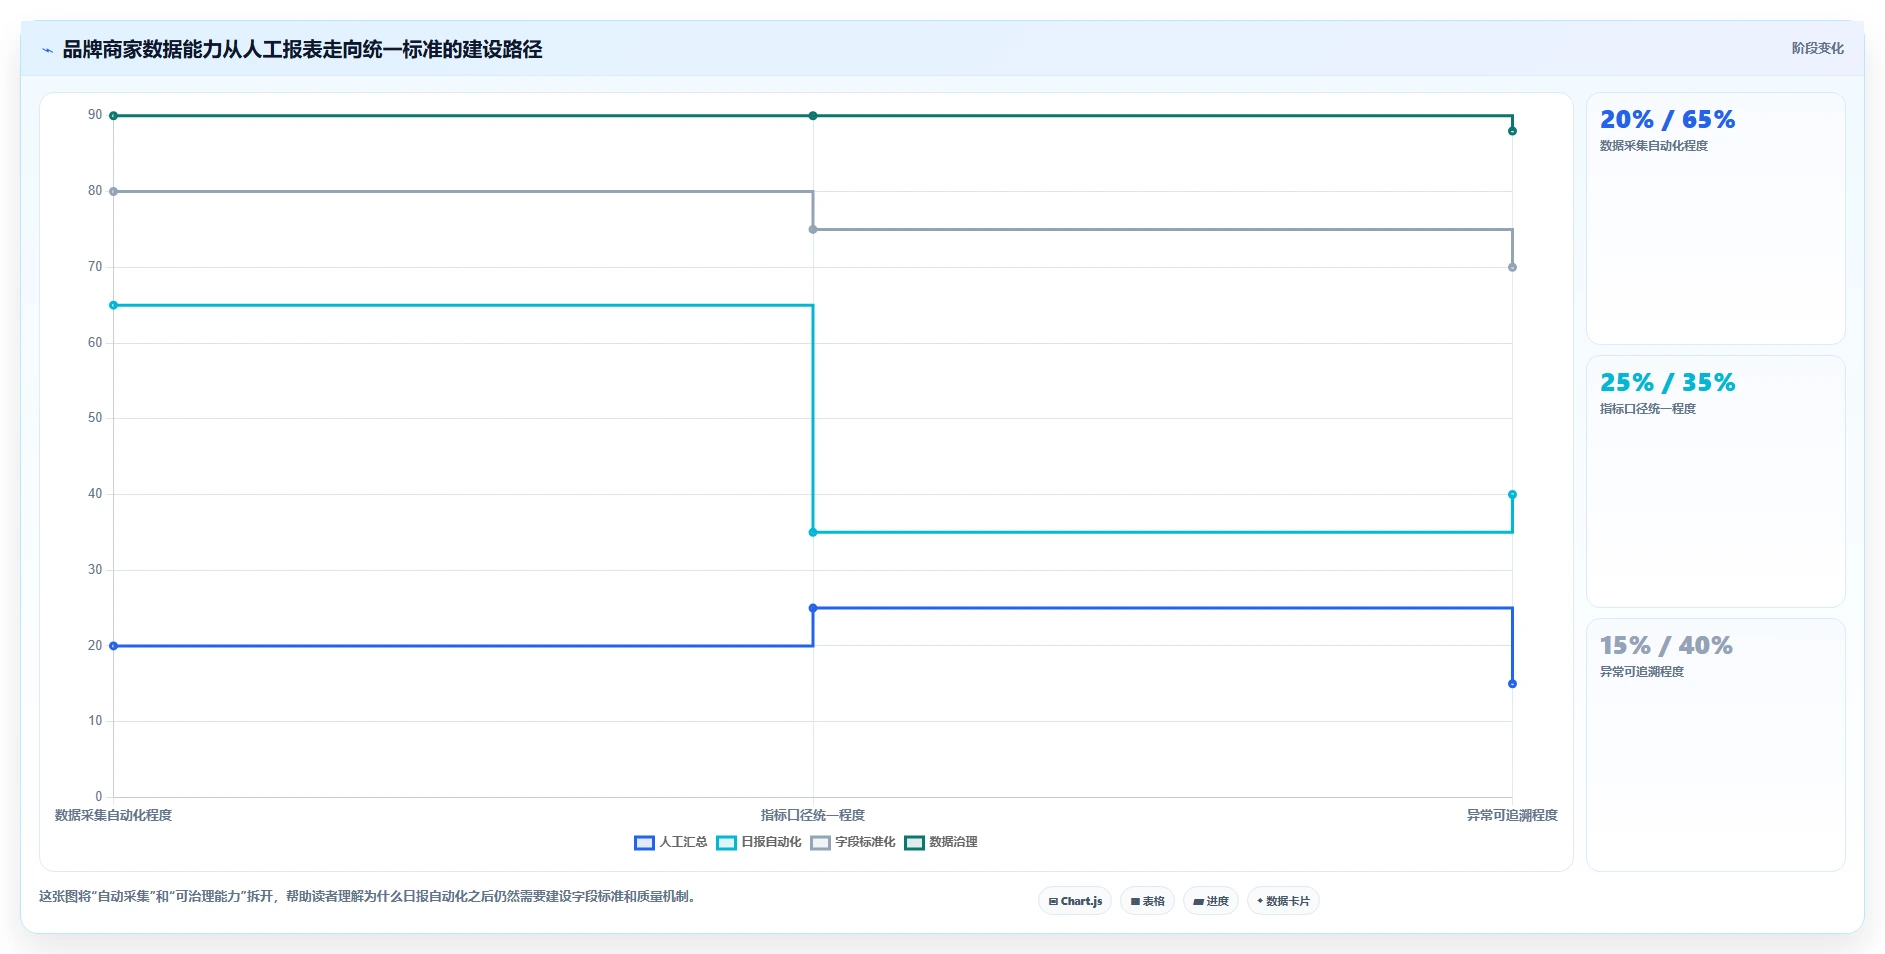
Task: Click the 数据治理 point at 异常可追溯程度
Action: click(1512, 131)
